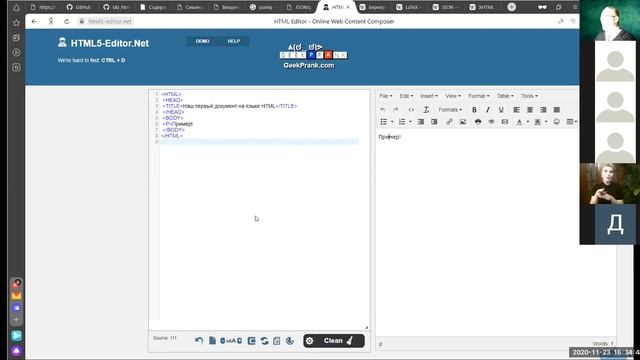Viewport: 640px width, 360px height.
Task: Click 'Пример!' text in visual editor
Action: (389, 137)
